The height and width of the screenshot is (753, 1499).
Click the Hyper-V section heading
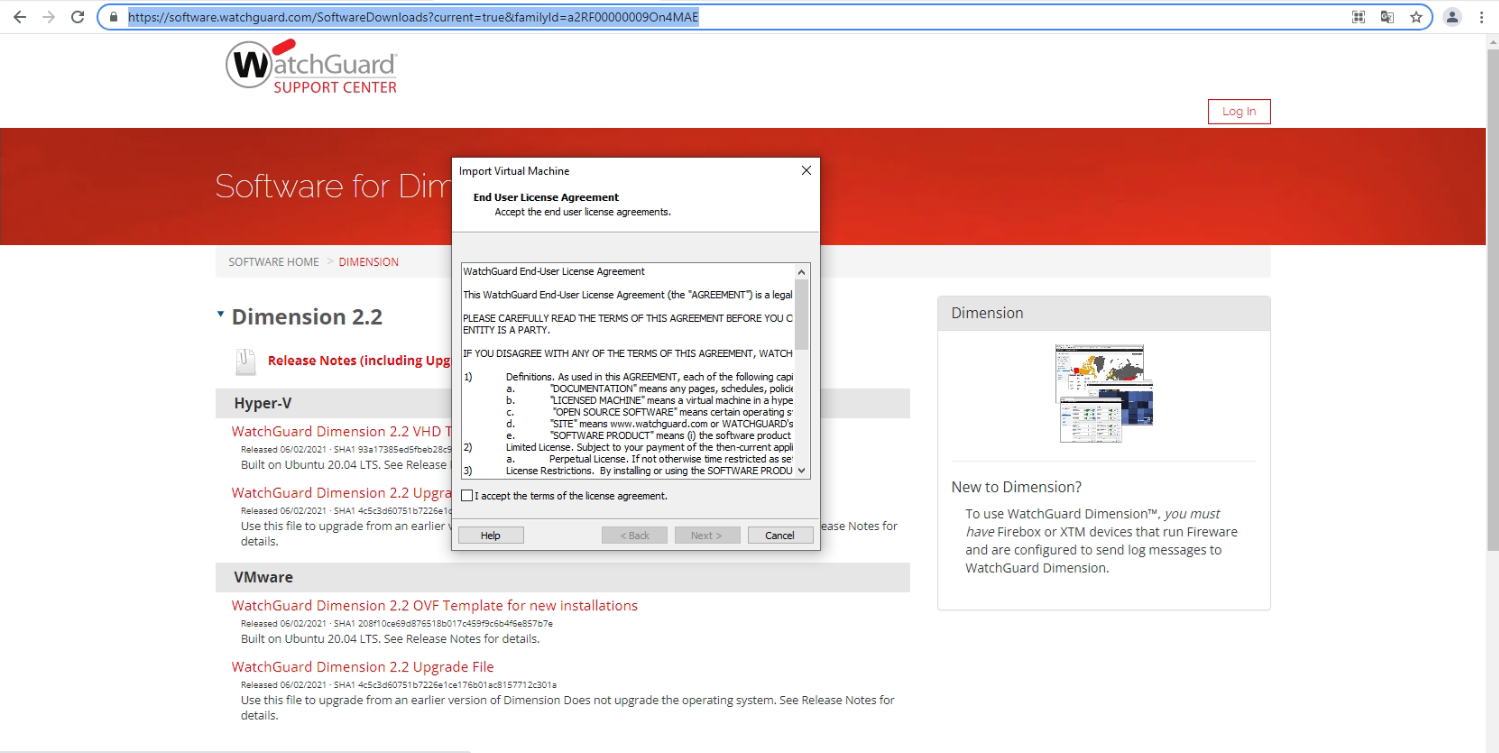tap(262, 403)
